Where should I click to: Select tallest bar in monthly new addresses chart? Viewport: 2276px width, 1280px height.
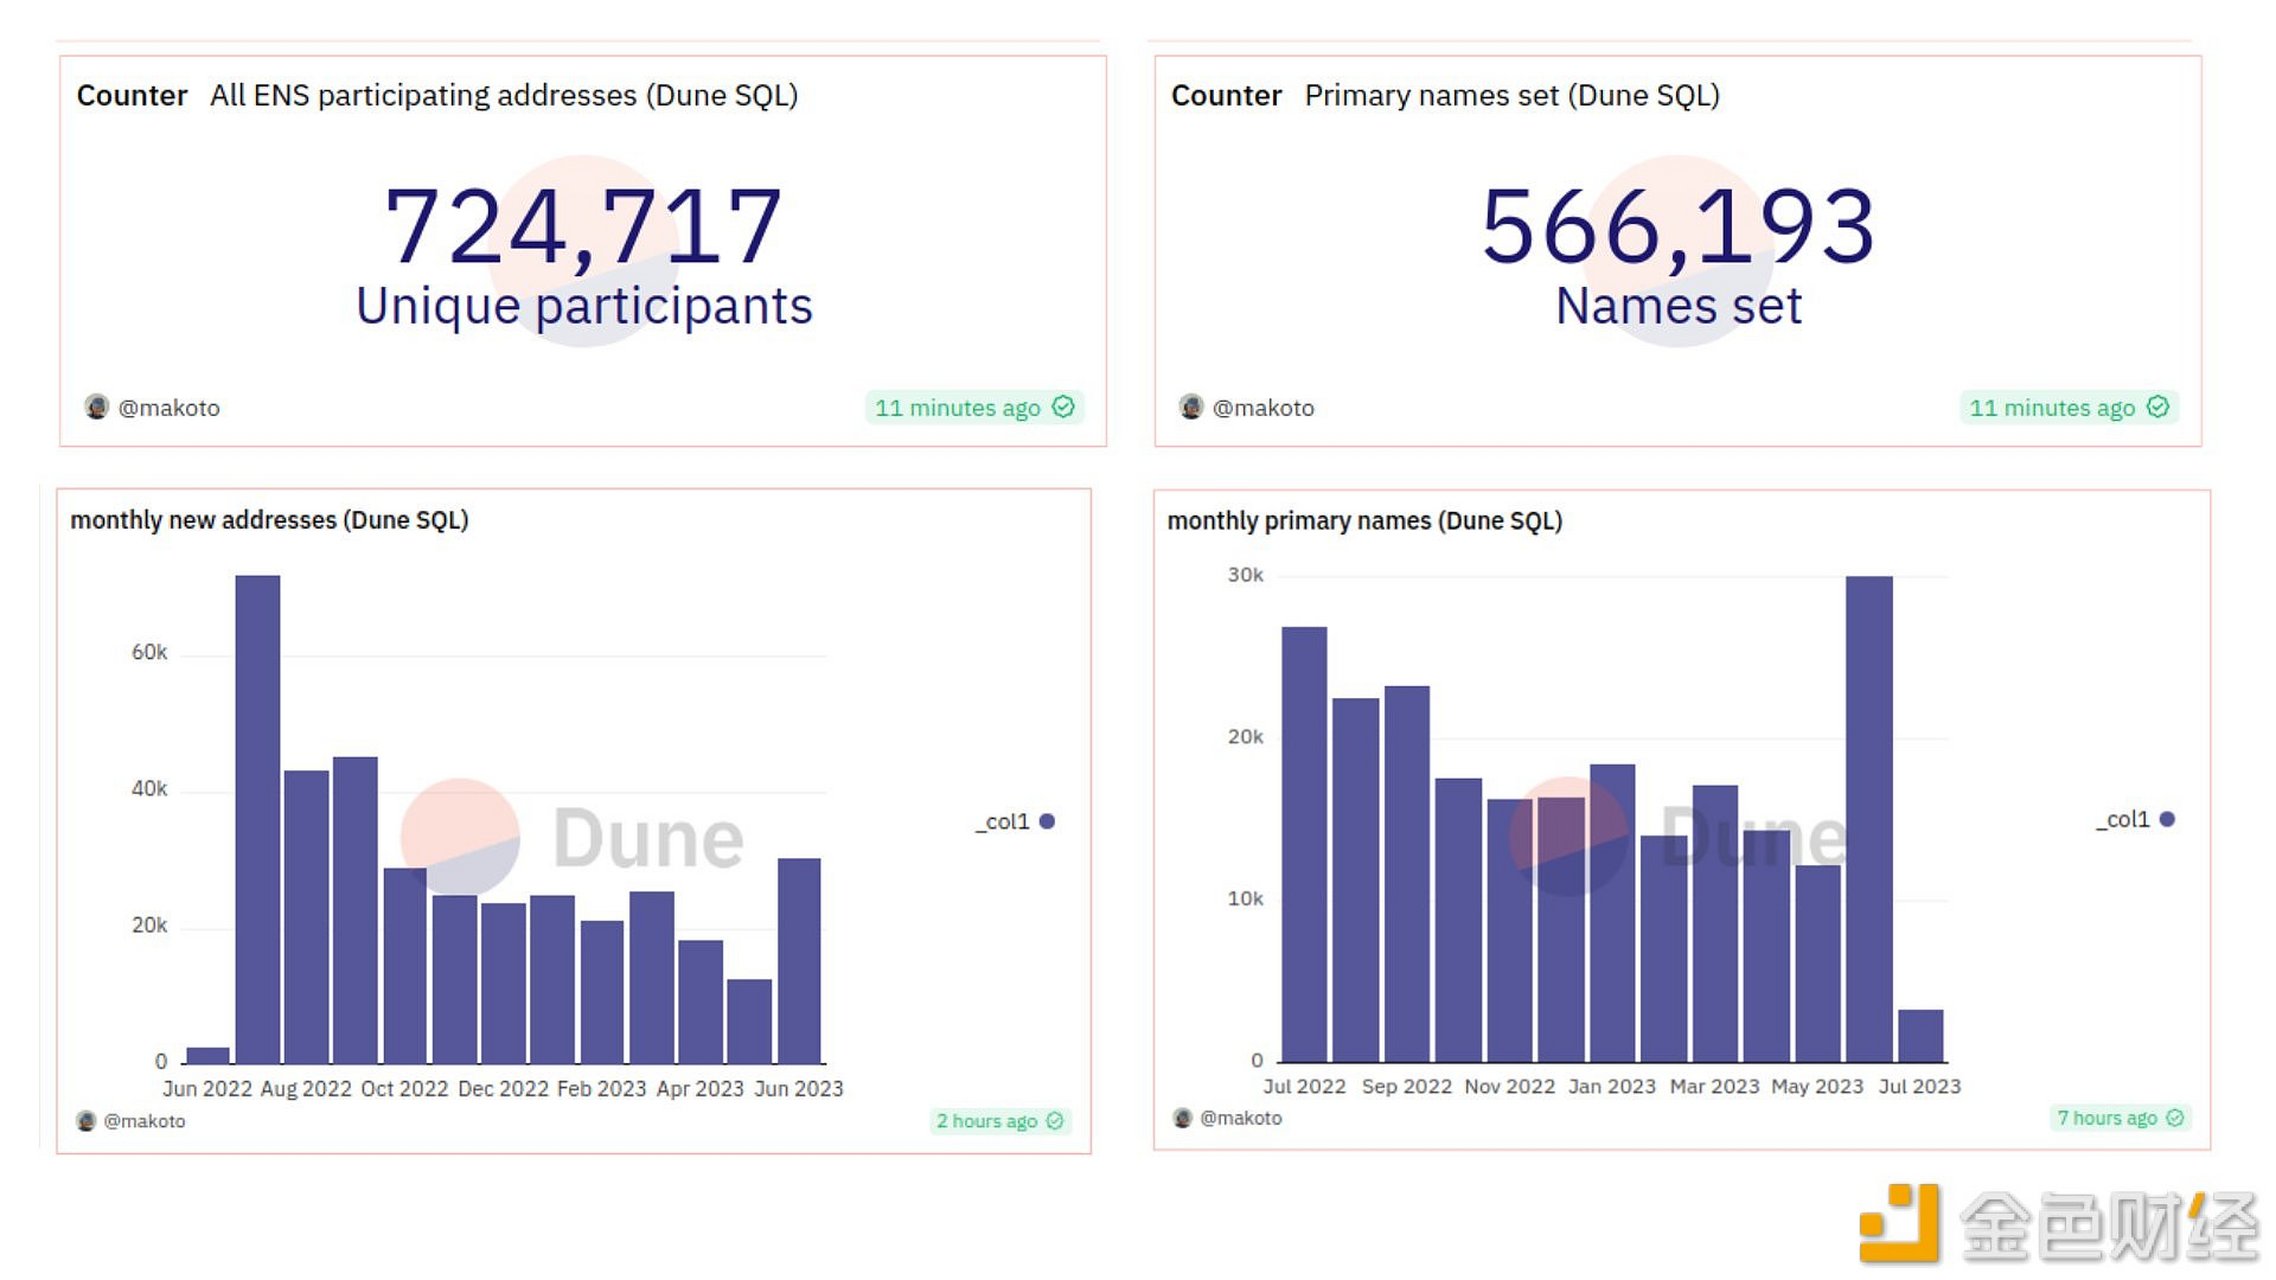(x=258, y=819)
